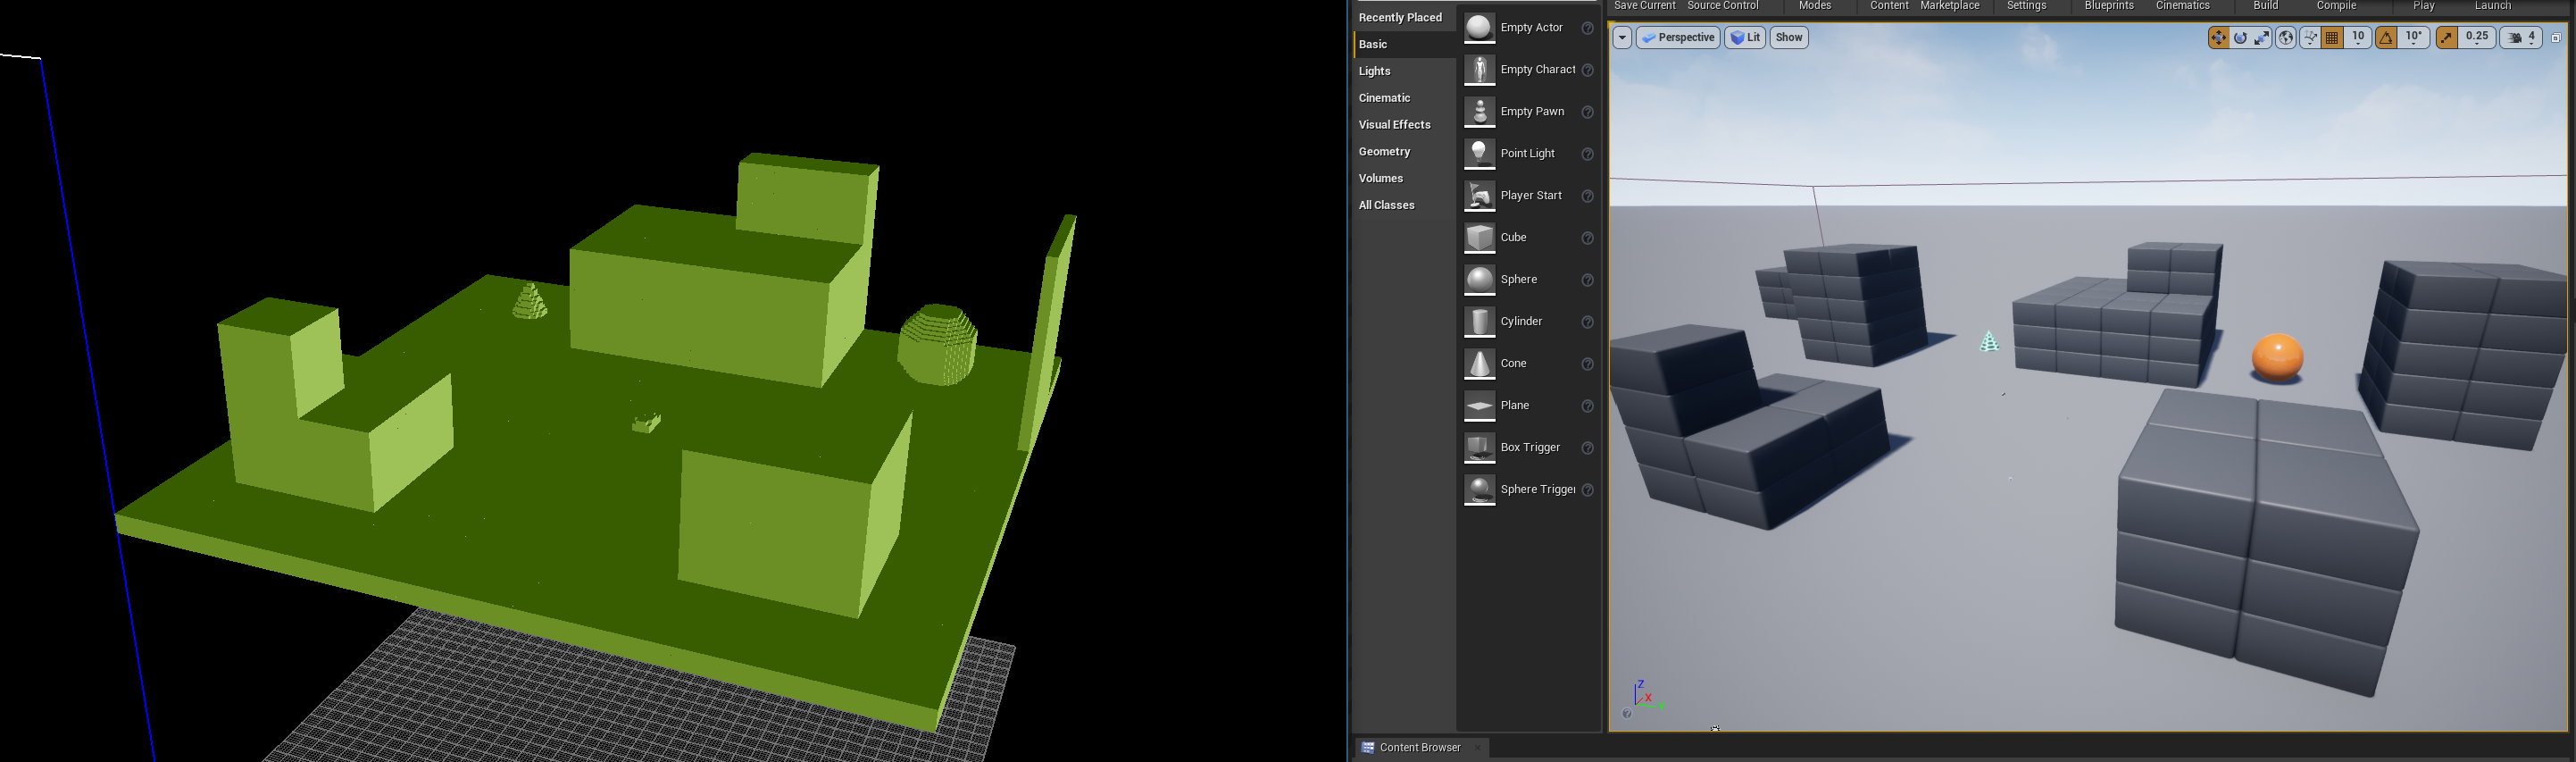Select the scale gizmo tool
Screen dimensions: 2576x762
point(2263,38)
